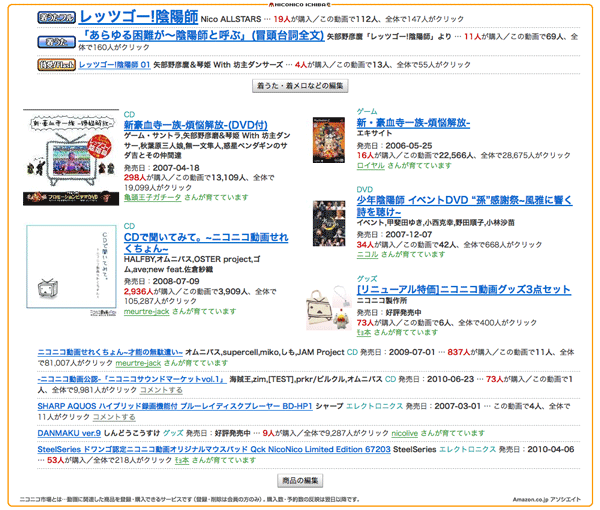Open the SHARP AQUOS BD-HP1 link
600x510 pixels.
click(x=175, y=406)
